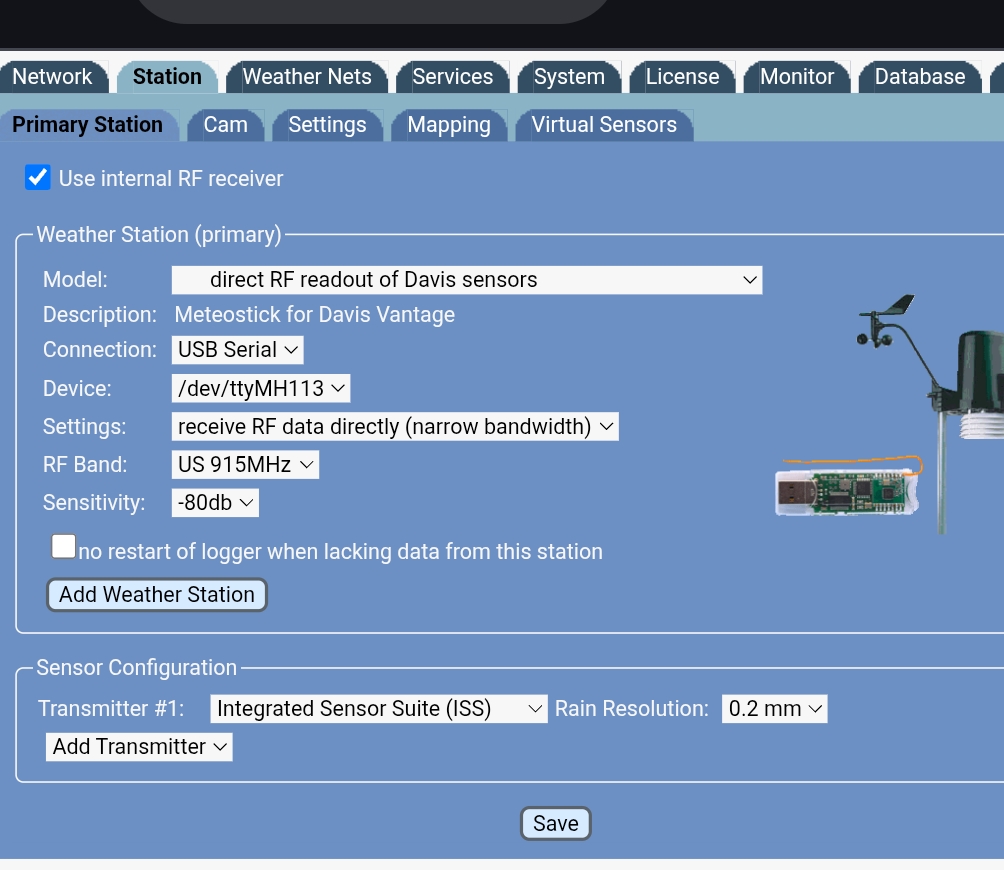Open the Sensitivity dropdown set to -80db
The image size is (1004, 870).
coord(214,502)
